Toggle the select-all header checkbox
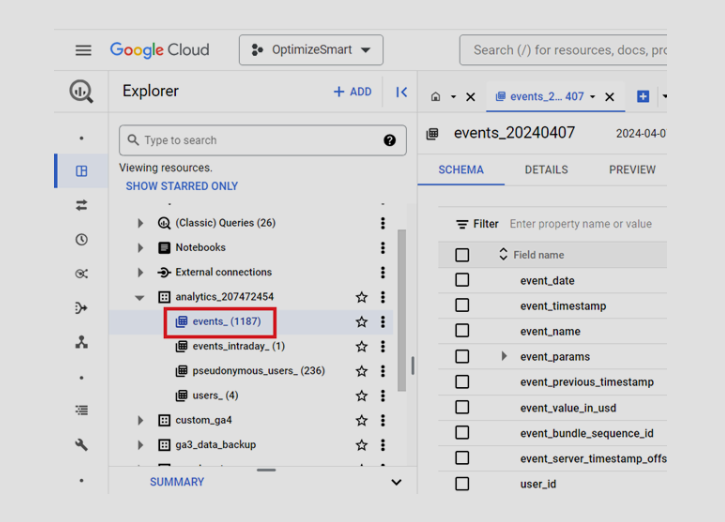Screen dimensions: 725x522 [x=462, y=255]
